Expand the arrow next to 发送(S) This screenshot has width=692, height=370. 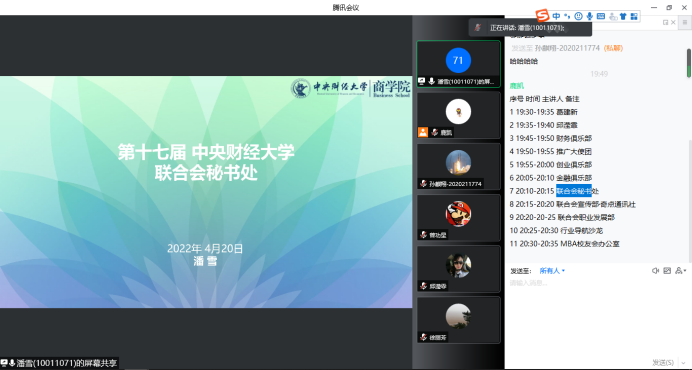[684, 363]
